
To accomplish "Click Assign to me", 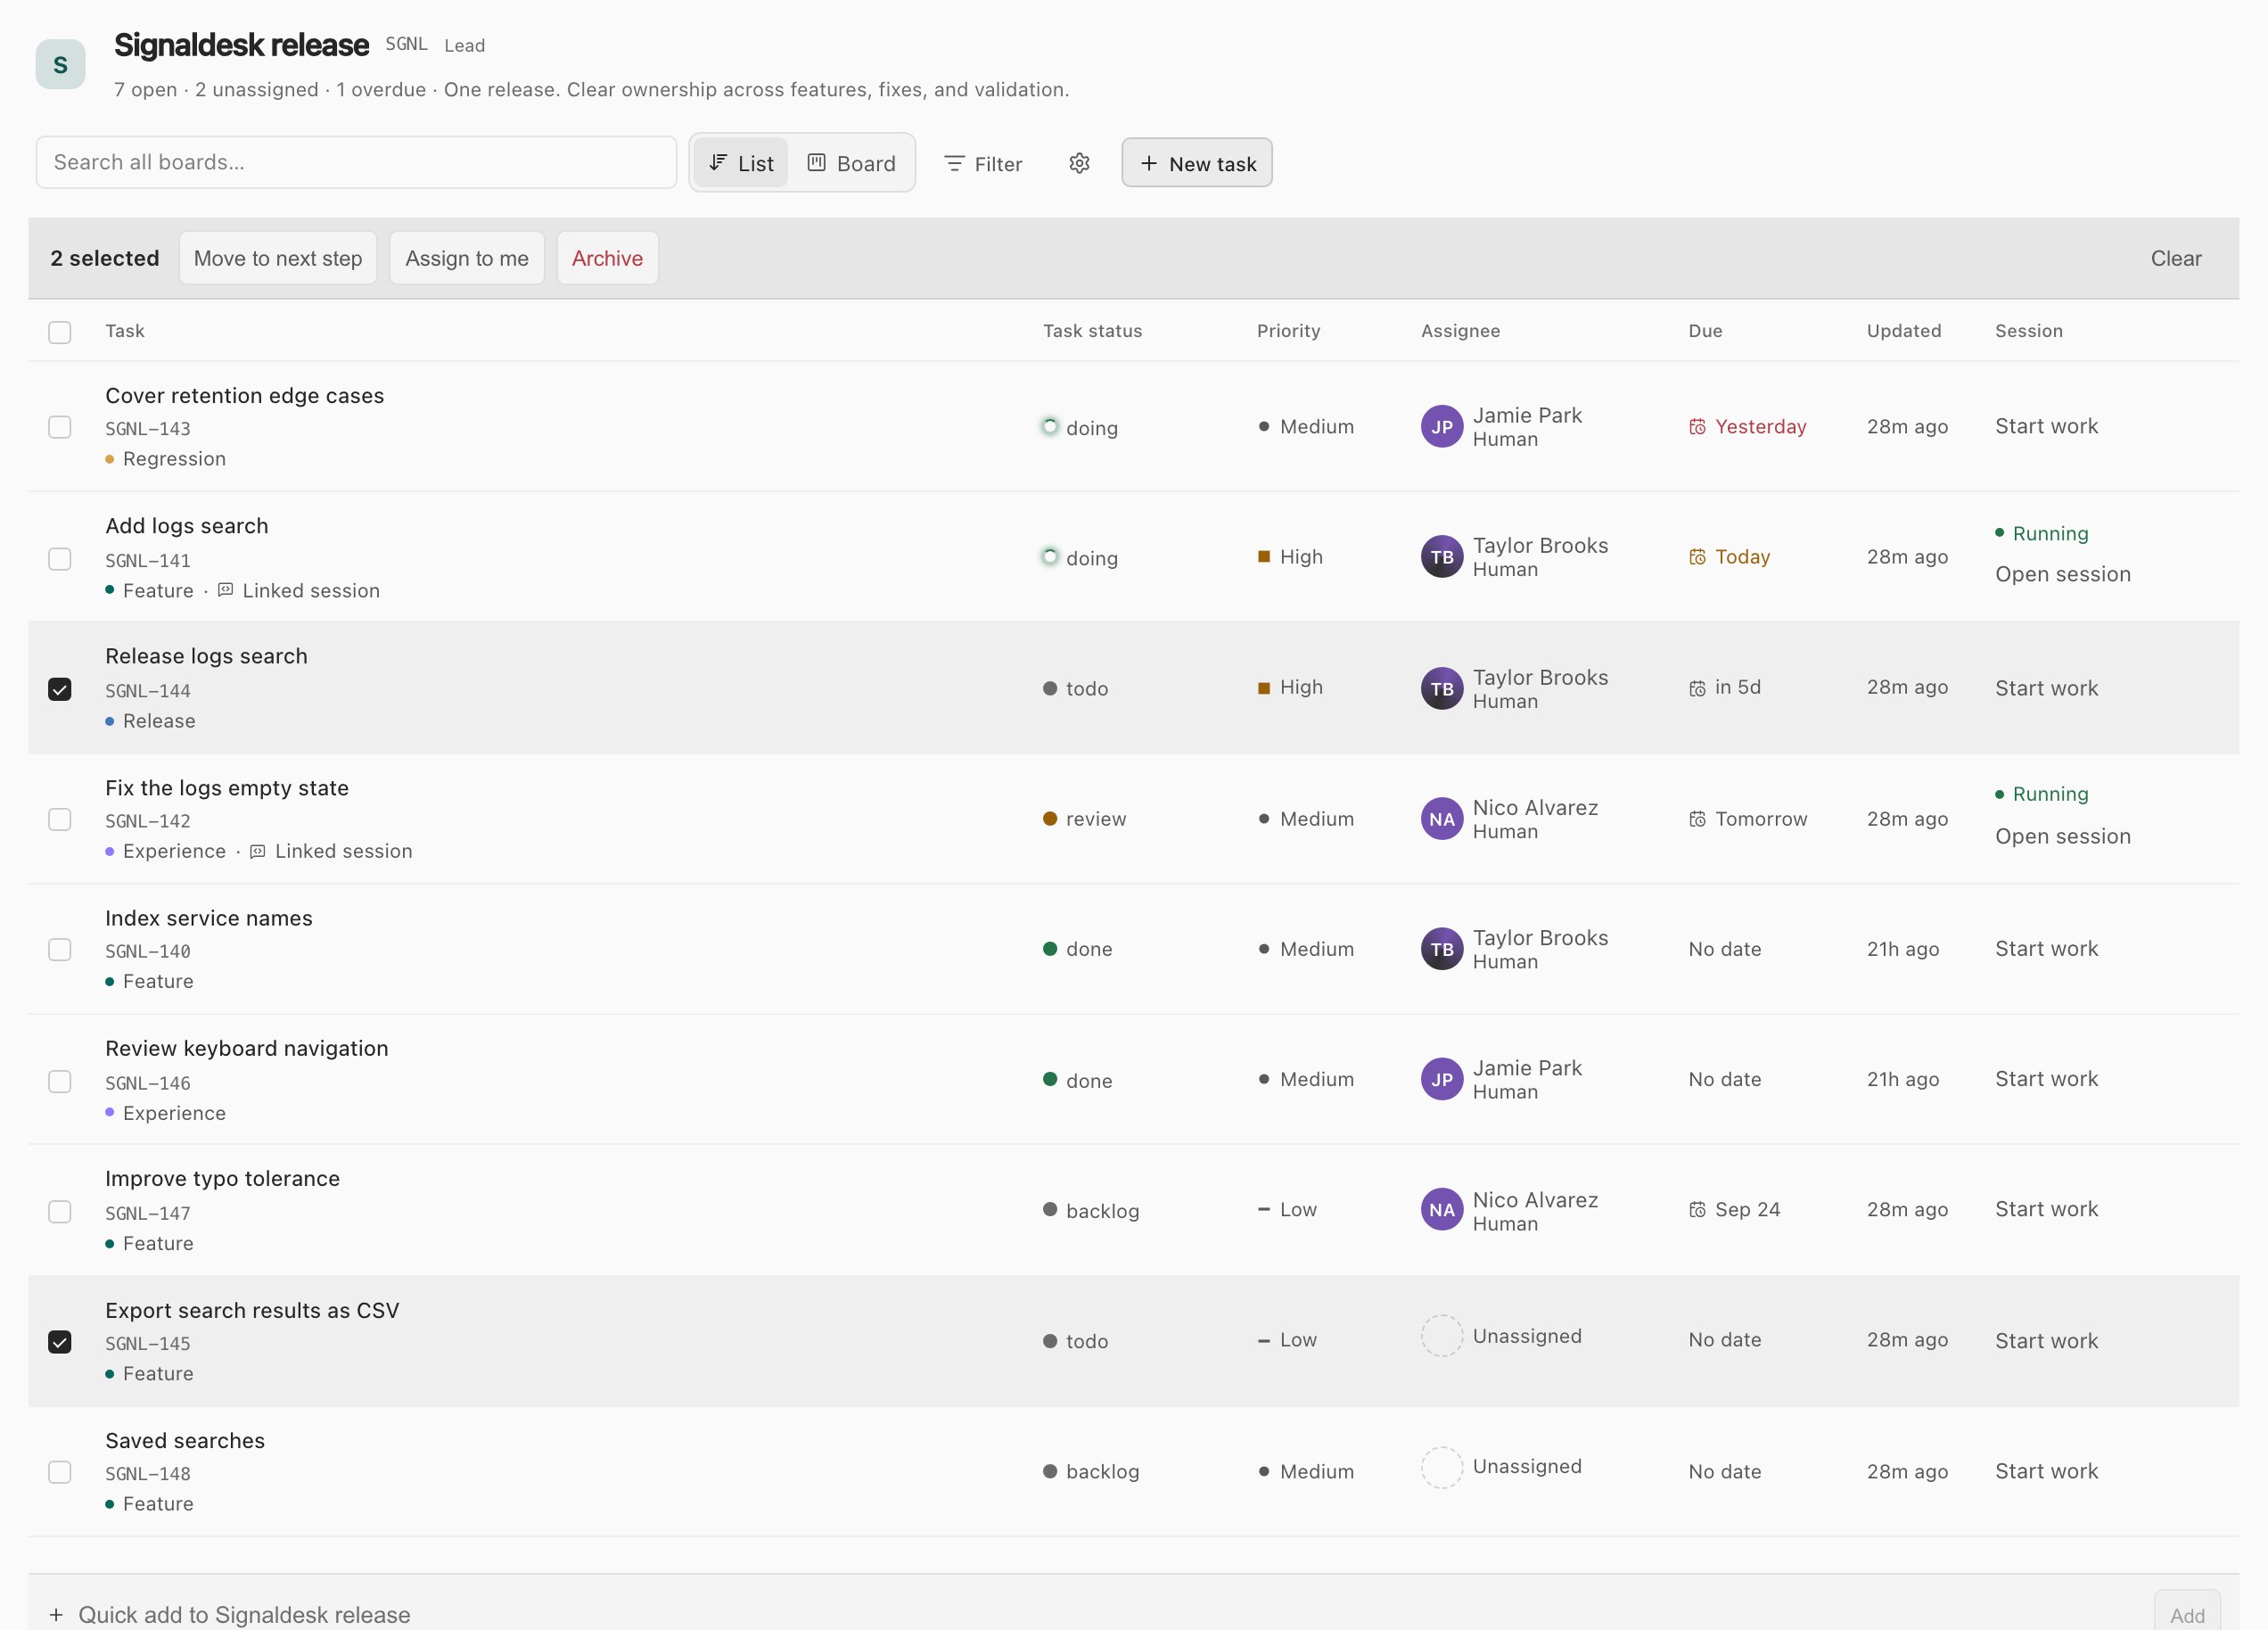I will 467,258.
